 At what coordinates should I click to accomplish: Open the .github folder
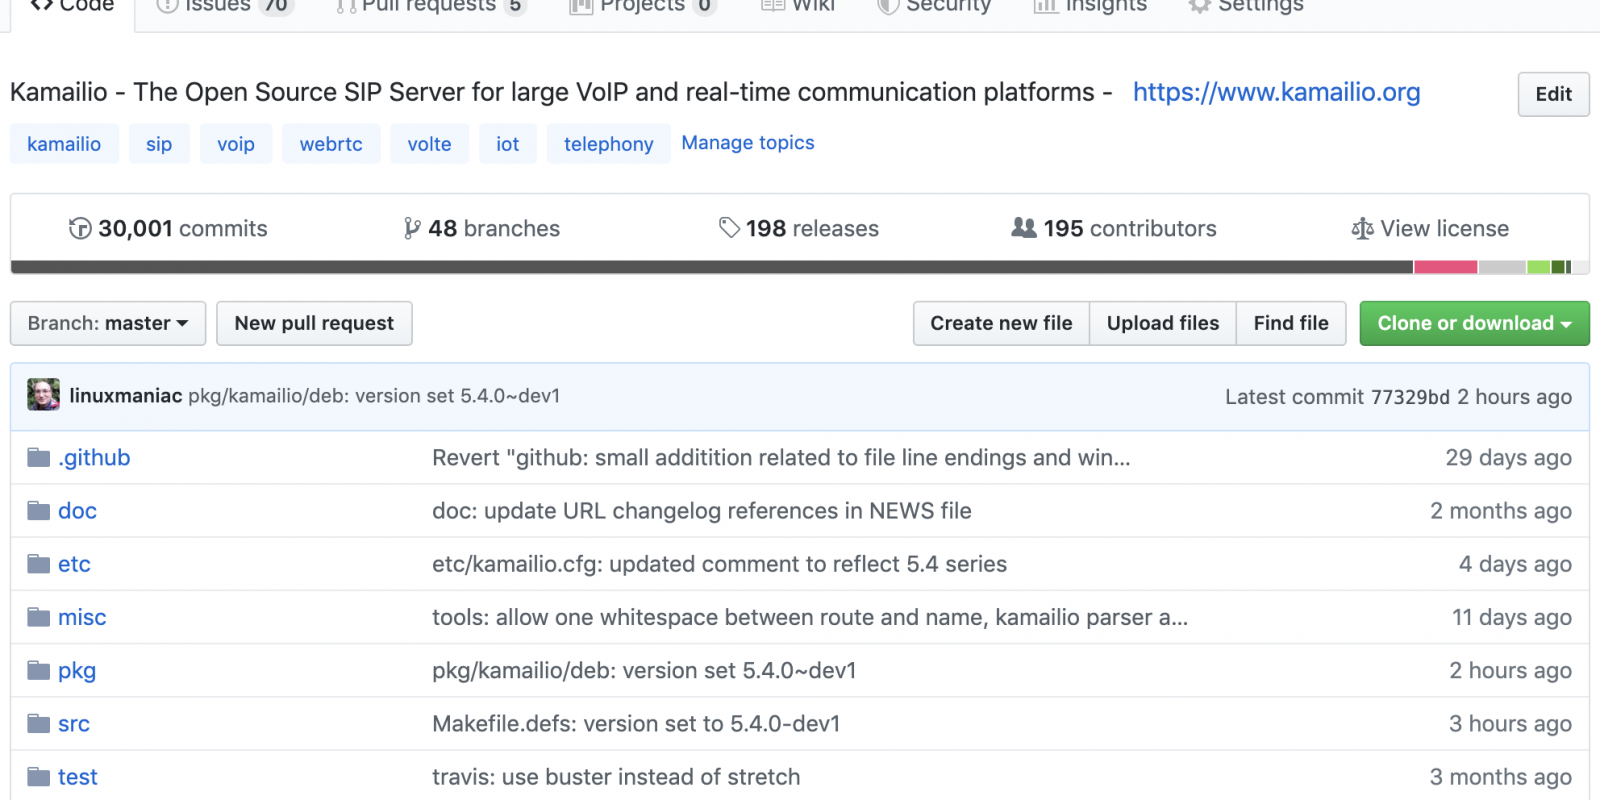point(94,458)
